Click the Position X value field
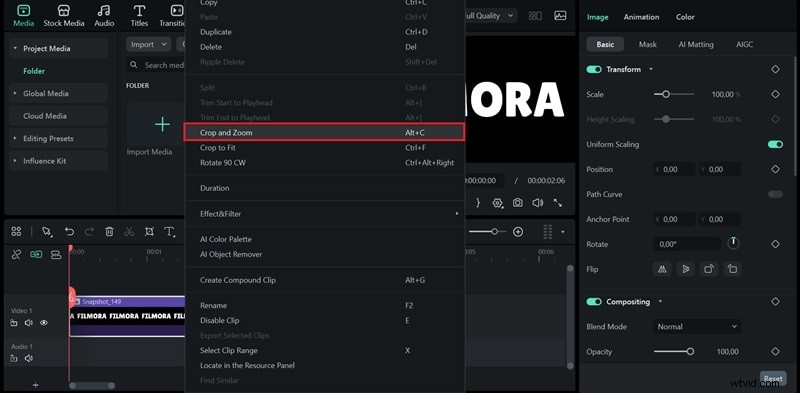 click(x=674, y=169)
